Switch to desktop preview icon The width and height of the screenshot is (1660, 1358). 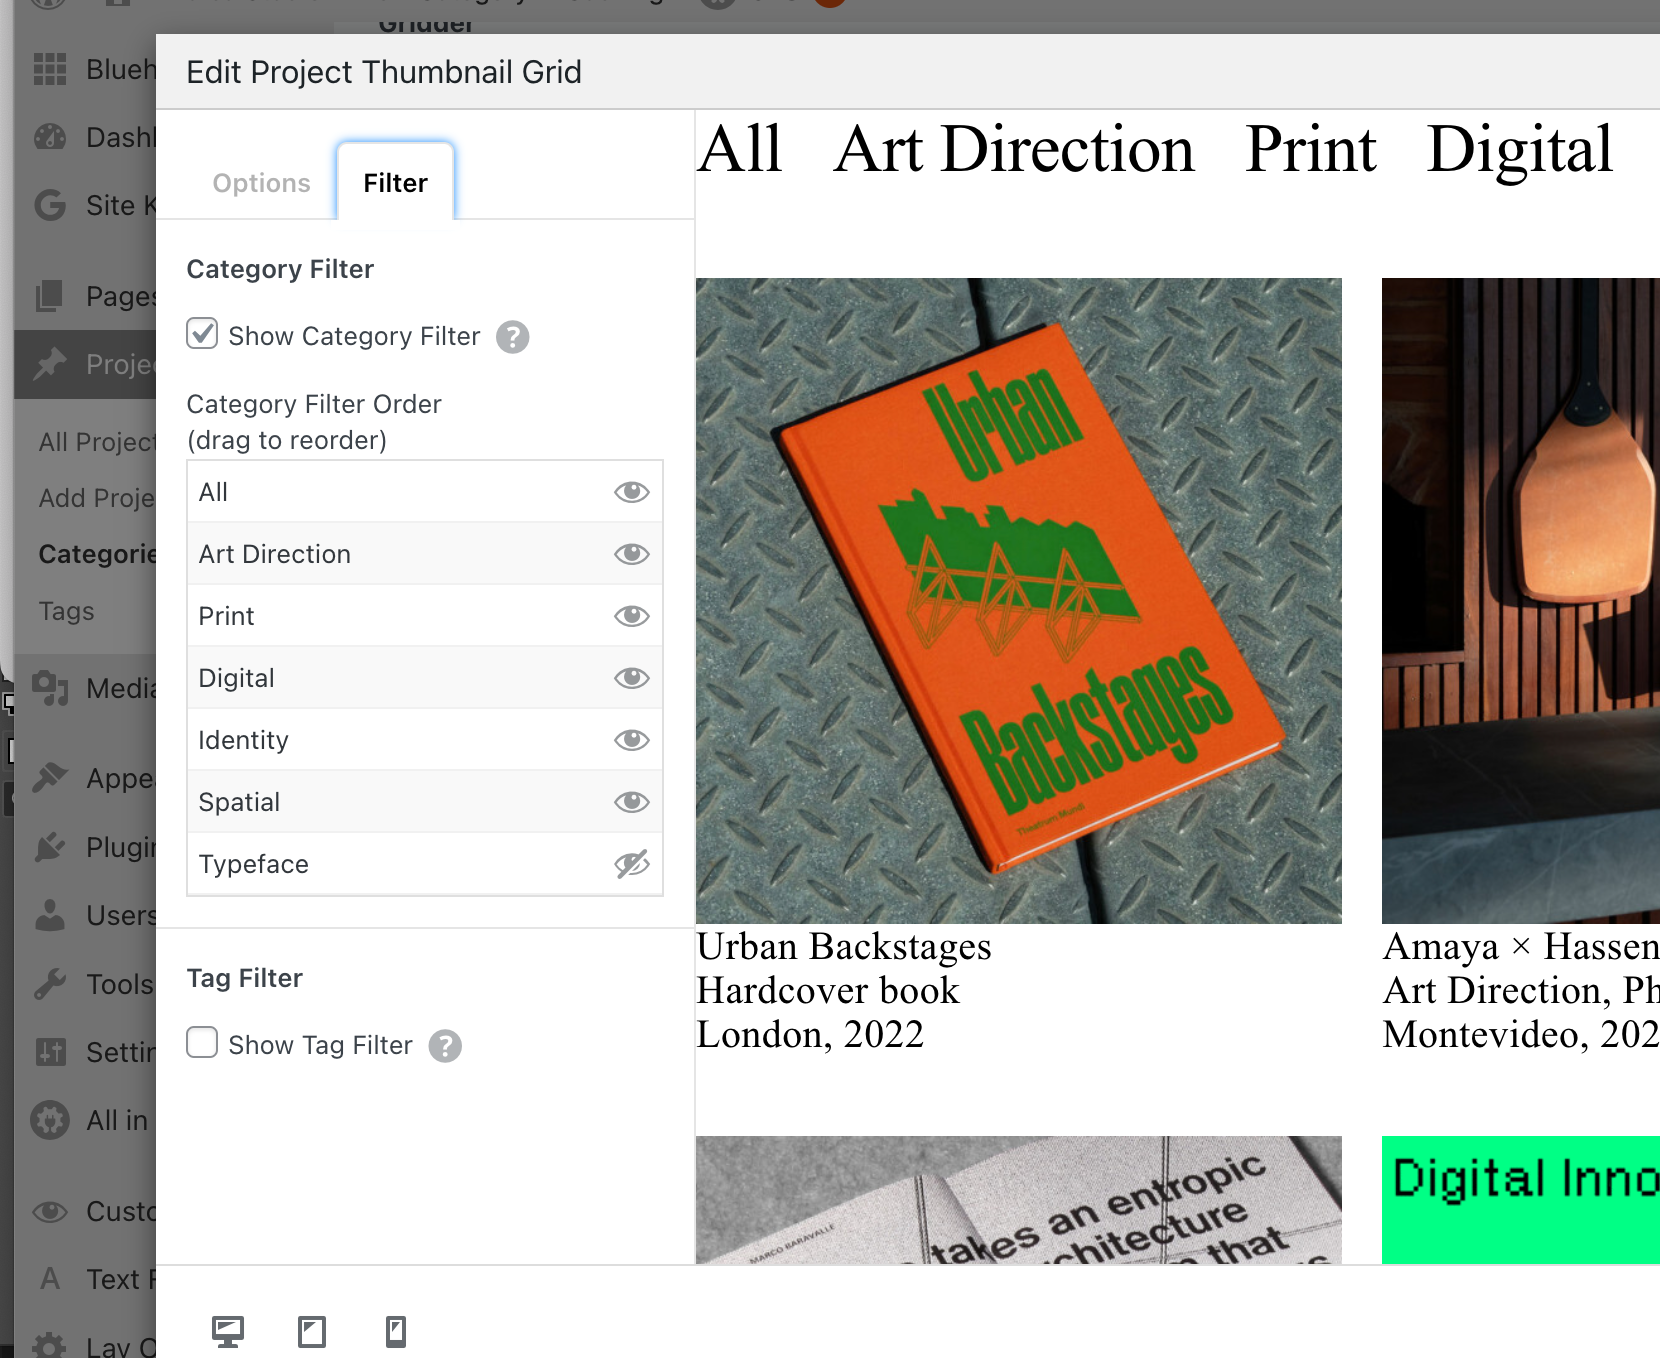228,1332
